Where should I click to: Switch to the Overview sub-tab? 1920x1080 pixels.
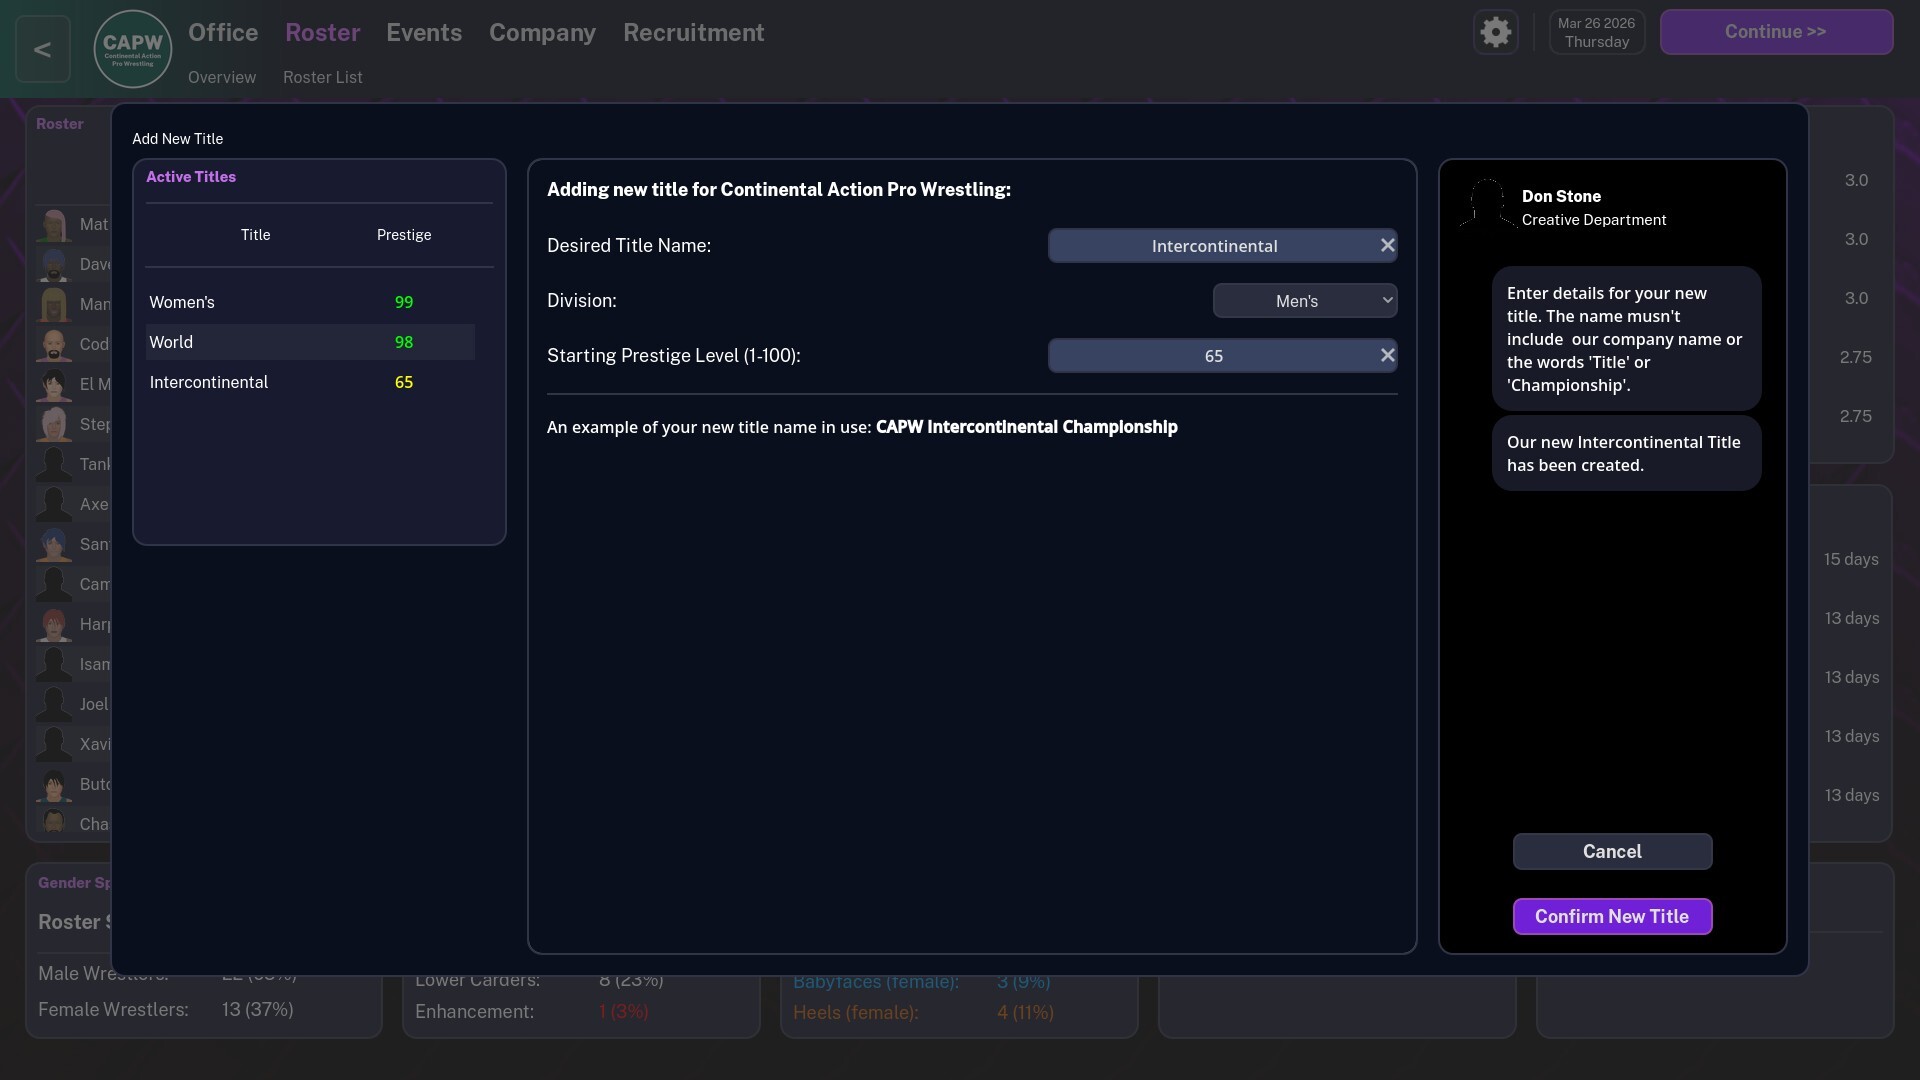point(222,77)
